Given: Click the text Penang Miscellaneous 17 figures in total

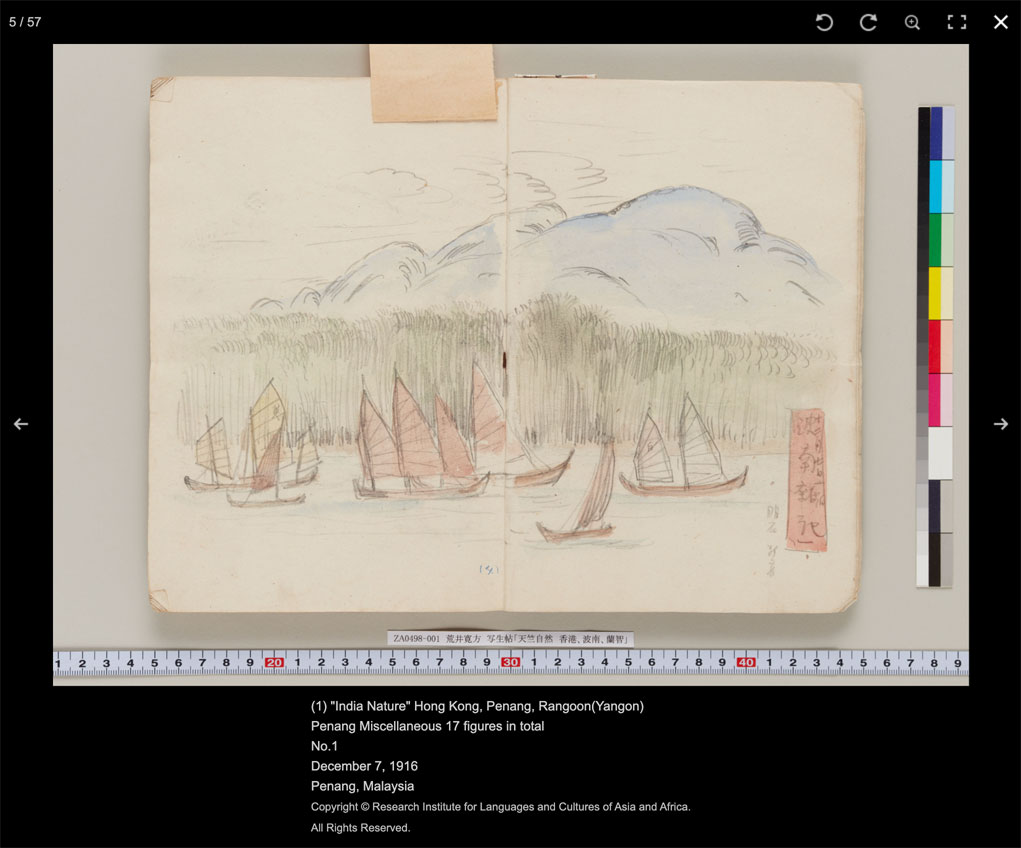Looking at the screenshot, I should (427, 726).
